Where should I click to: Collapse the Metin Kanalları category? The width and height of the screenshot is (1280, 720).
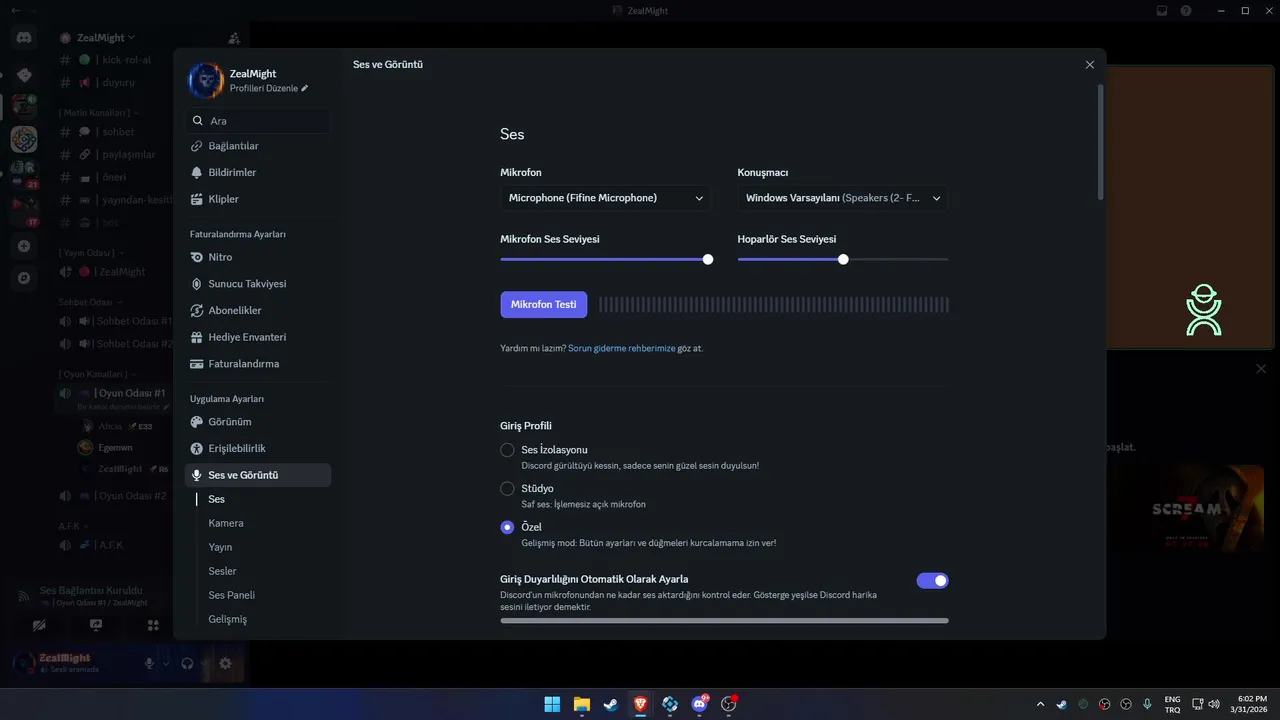click(x=98, y=113)
